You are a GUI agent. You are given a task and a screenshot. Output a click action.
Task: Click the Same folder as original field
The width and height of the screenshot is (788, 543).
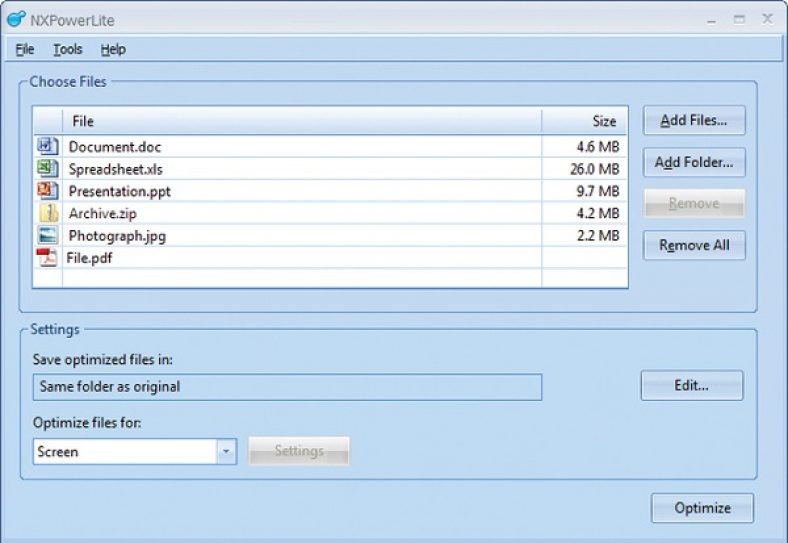click(287, 387)
